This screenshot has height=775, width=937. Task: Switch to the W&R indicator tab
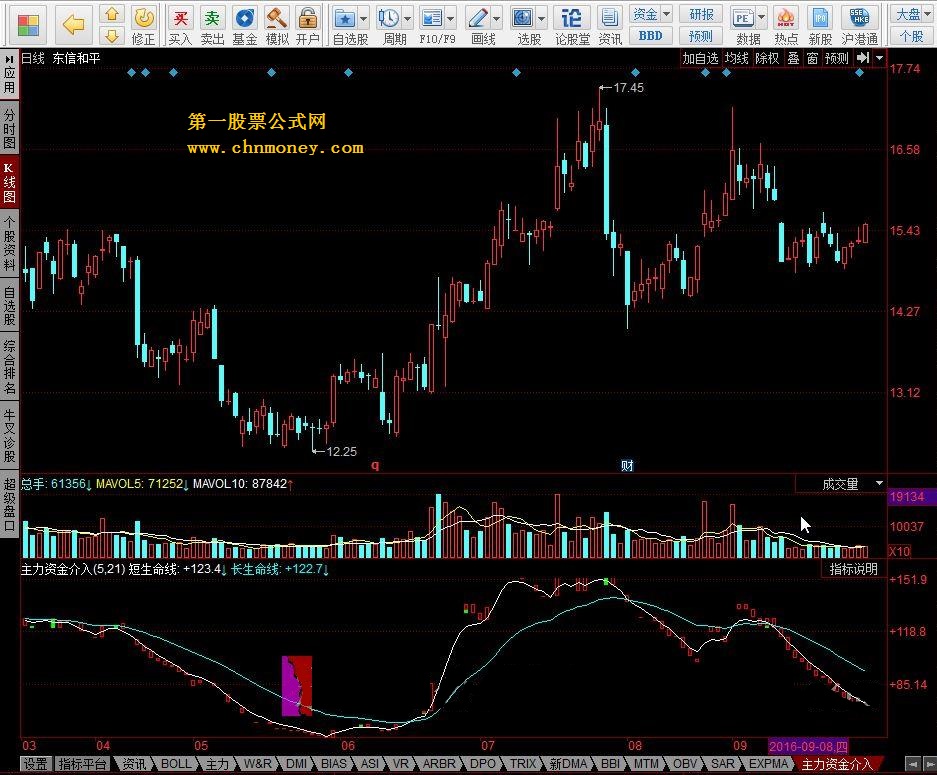tap(257, 764)
